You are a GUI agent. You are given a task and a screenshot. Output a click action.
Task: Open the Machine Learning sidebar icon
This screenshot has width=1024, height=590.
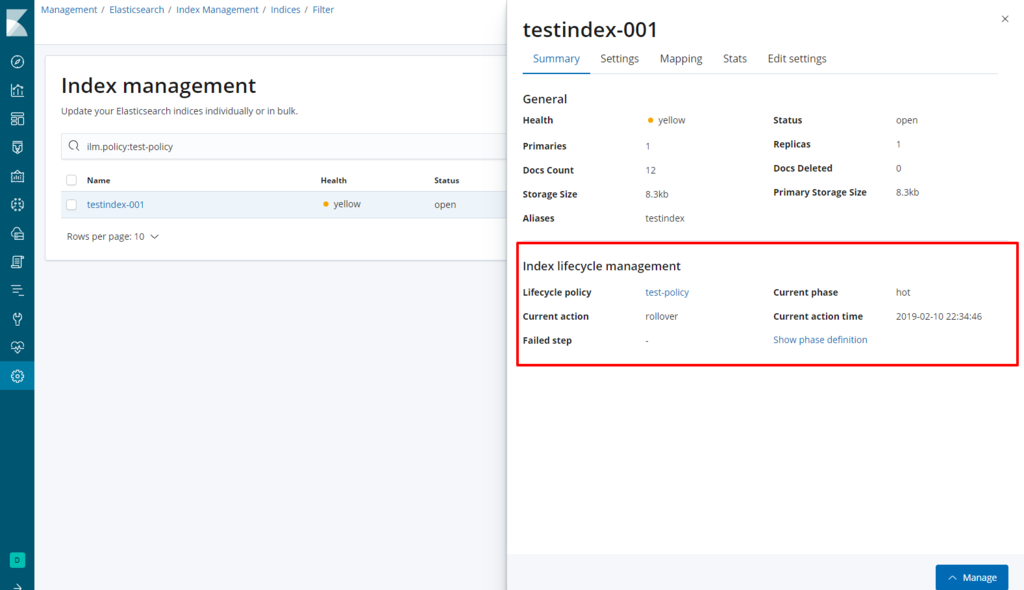18,205
